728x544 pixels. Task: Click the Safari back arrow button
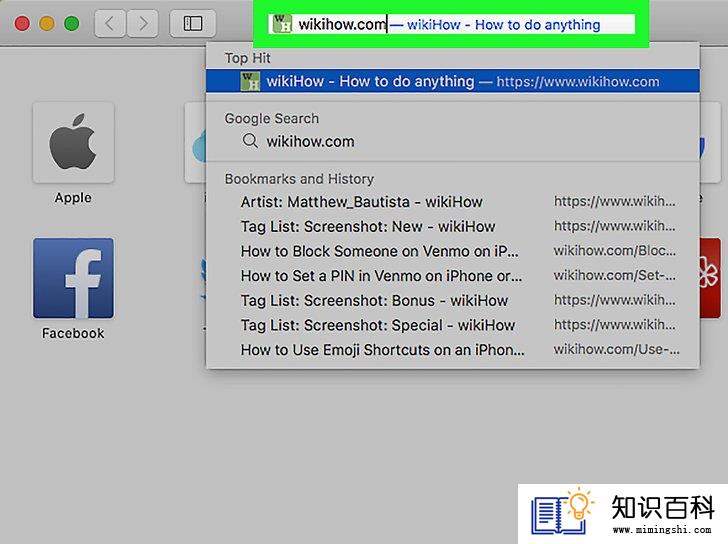pyautogui.click(x=110, y=23)
